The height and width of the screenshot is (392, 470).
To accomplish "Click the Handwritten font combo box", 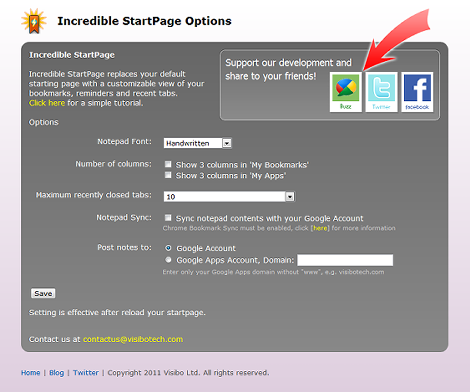I will point(197,143).
